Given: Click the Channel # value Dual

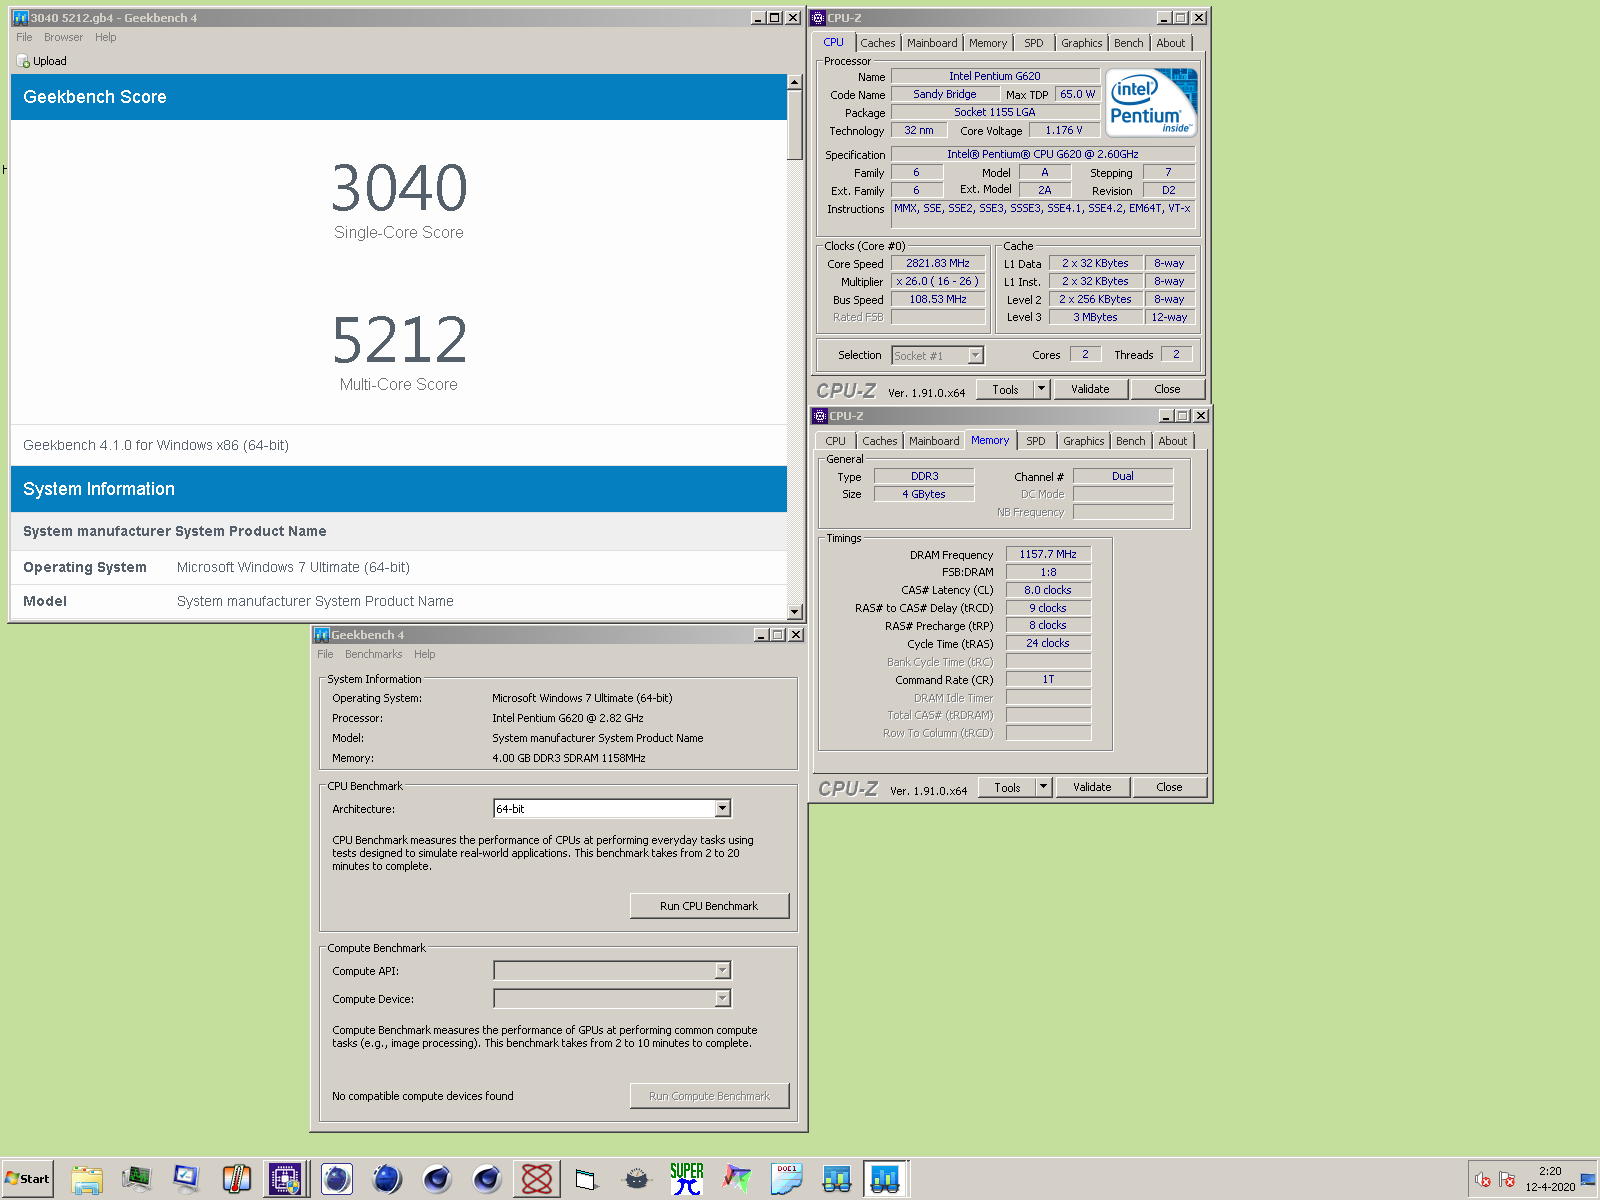Looking at the screenshot, I should point(1123,476).
